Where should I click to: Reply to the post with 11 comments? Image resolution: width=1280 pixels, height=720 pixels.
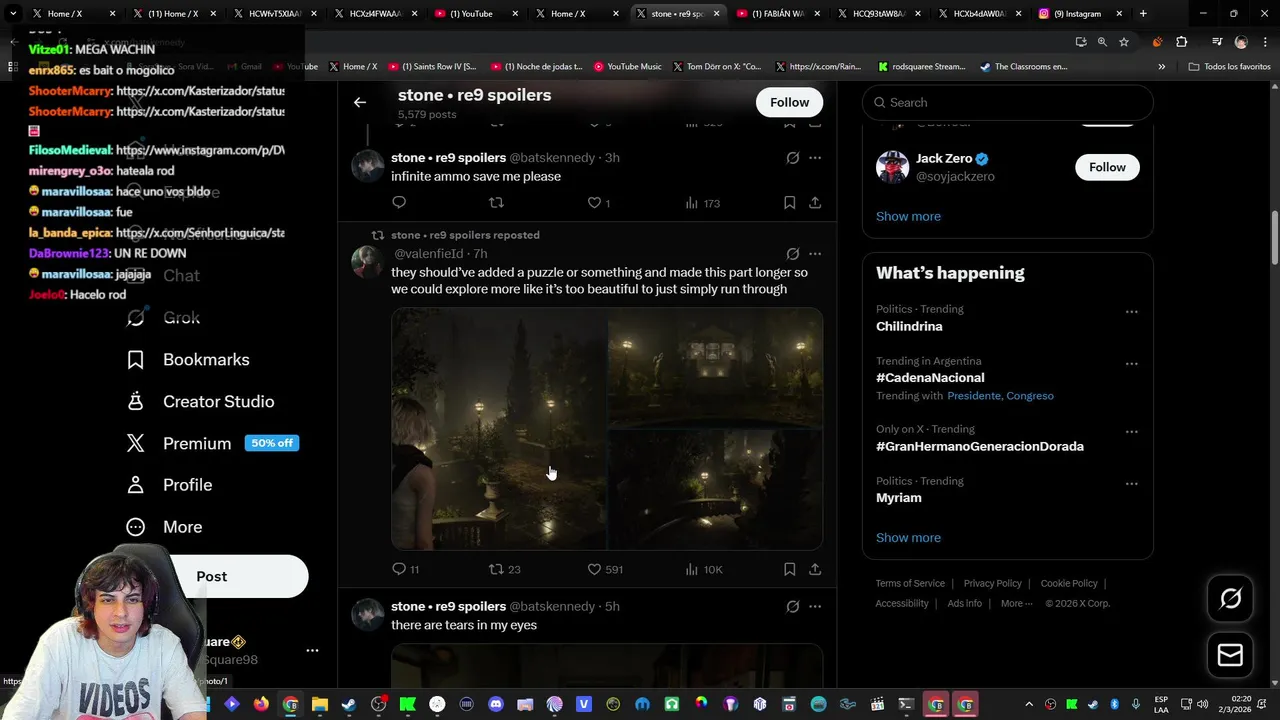click(405, 569)
